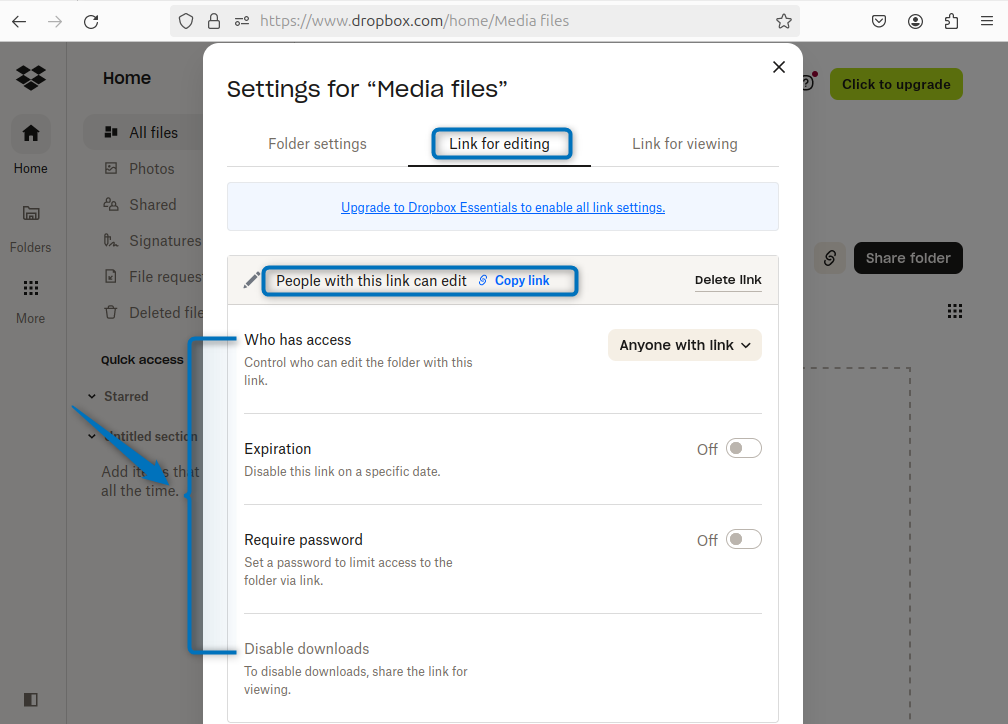Screen dimensions: 1008x724
Task: Open the Home icon in sidebar
Action: point(31,133)
